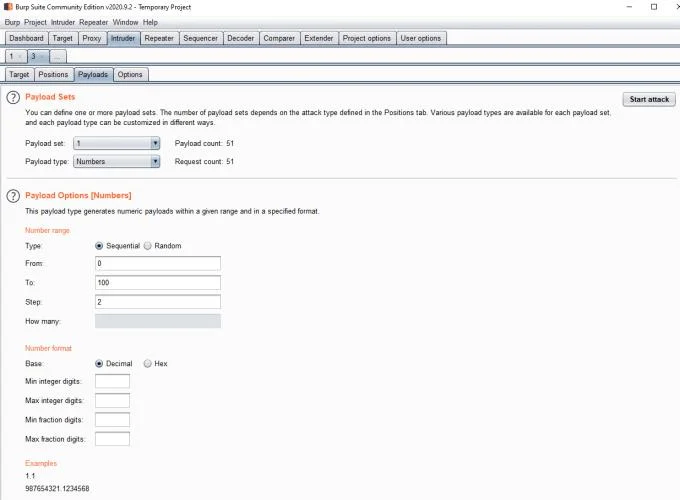Viewport: 680px width, 500px height.
Task: Switch to the Comparer tab
Action: 279,38
